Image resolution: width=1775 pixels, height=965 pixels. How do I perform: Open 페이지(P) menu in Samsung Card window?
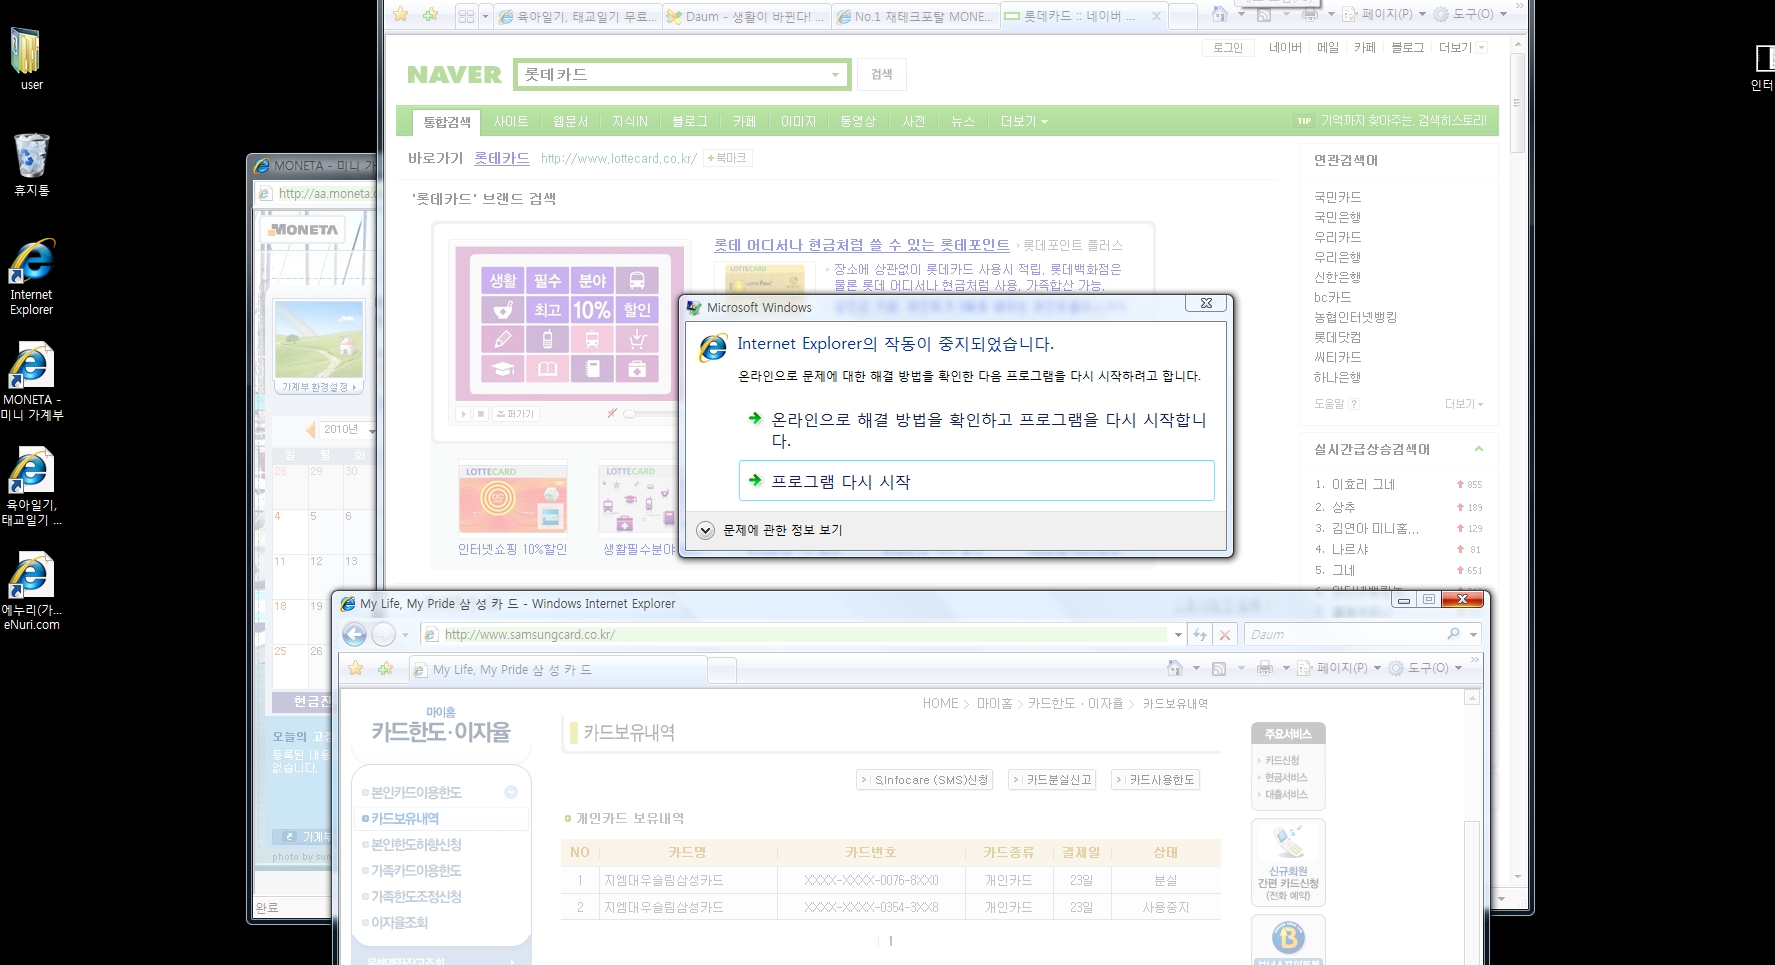(x=1340, y=668)
